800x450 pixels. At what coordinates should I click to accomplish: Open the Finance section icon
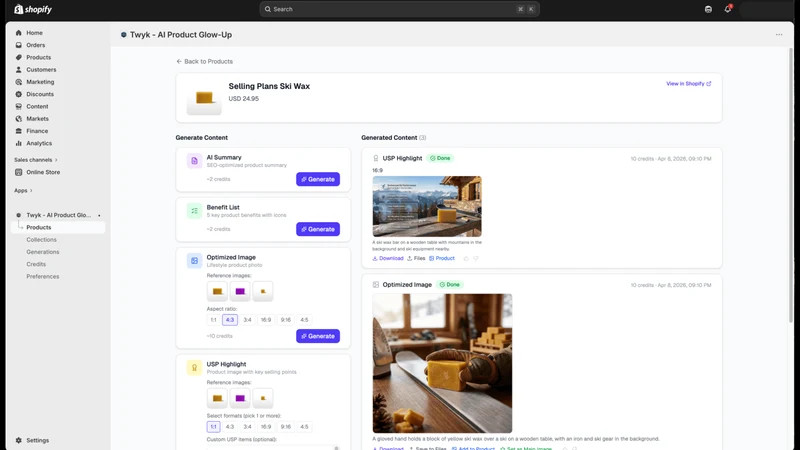18,131
